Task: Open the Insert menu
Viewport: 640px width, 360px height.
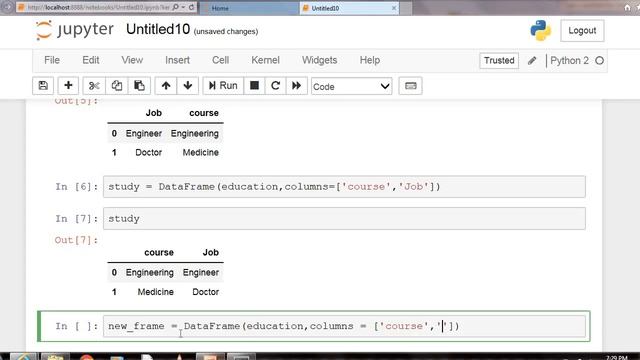Action: 178,60
